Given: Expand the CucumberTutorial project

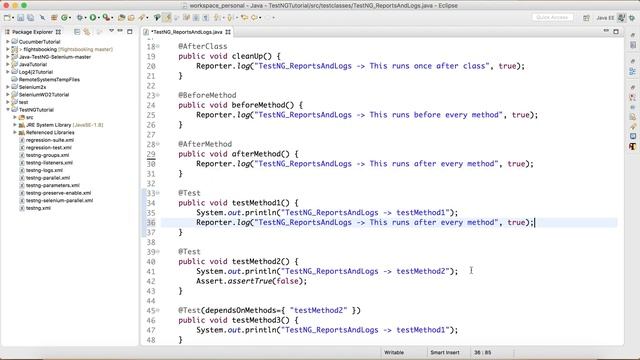Looking at the screenshot, I should (8, 42).
